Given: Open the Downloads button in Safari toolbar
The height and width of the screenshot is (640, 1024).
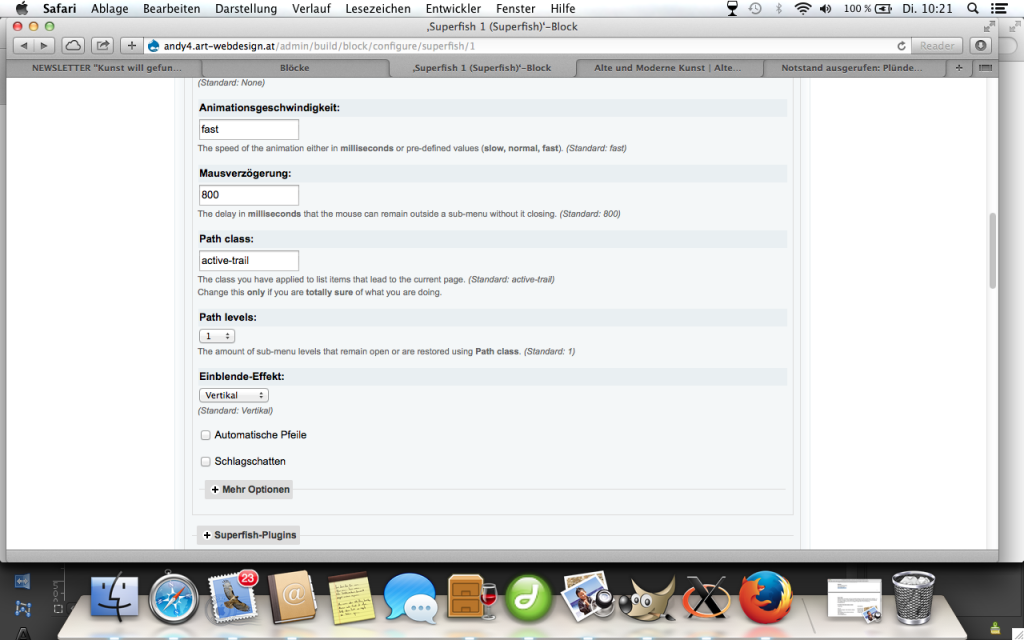Looking at the screenshot, I should pos(981,46).
